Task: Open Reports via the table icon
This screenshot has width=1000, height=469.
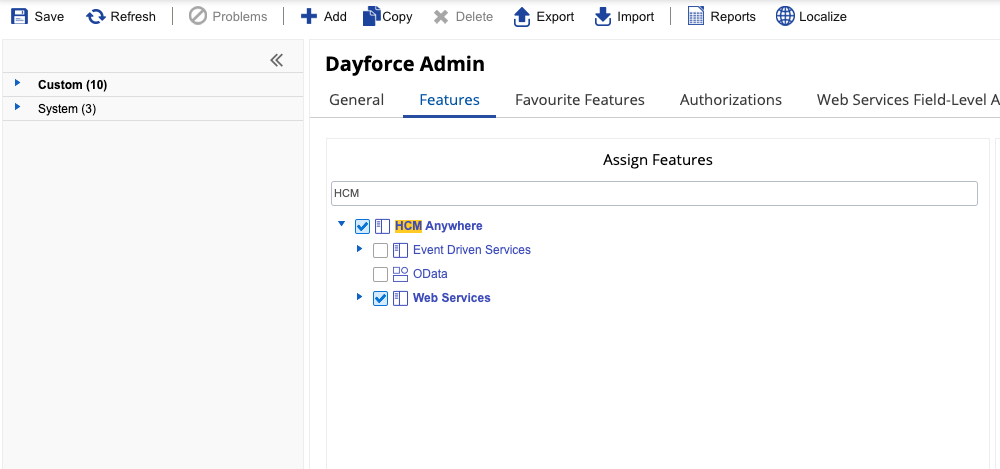Action: click(x=696, y=16)
